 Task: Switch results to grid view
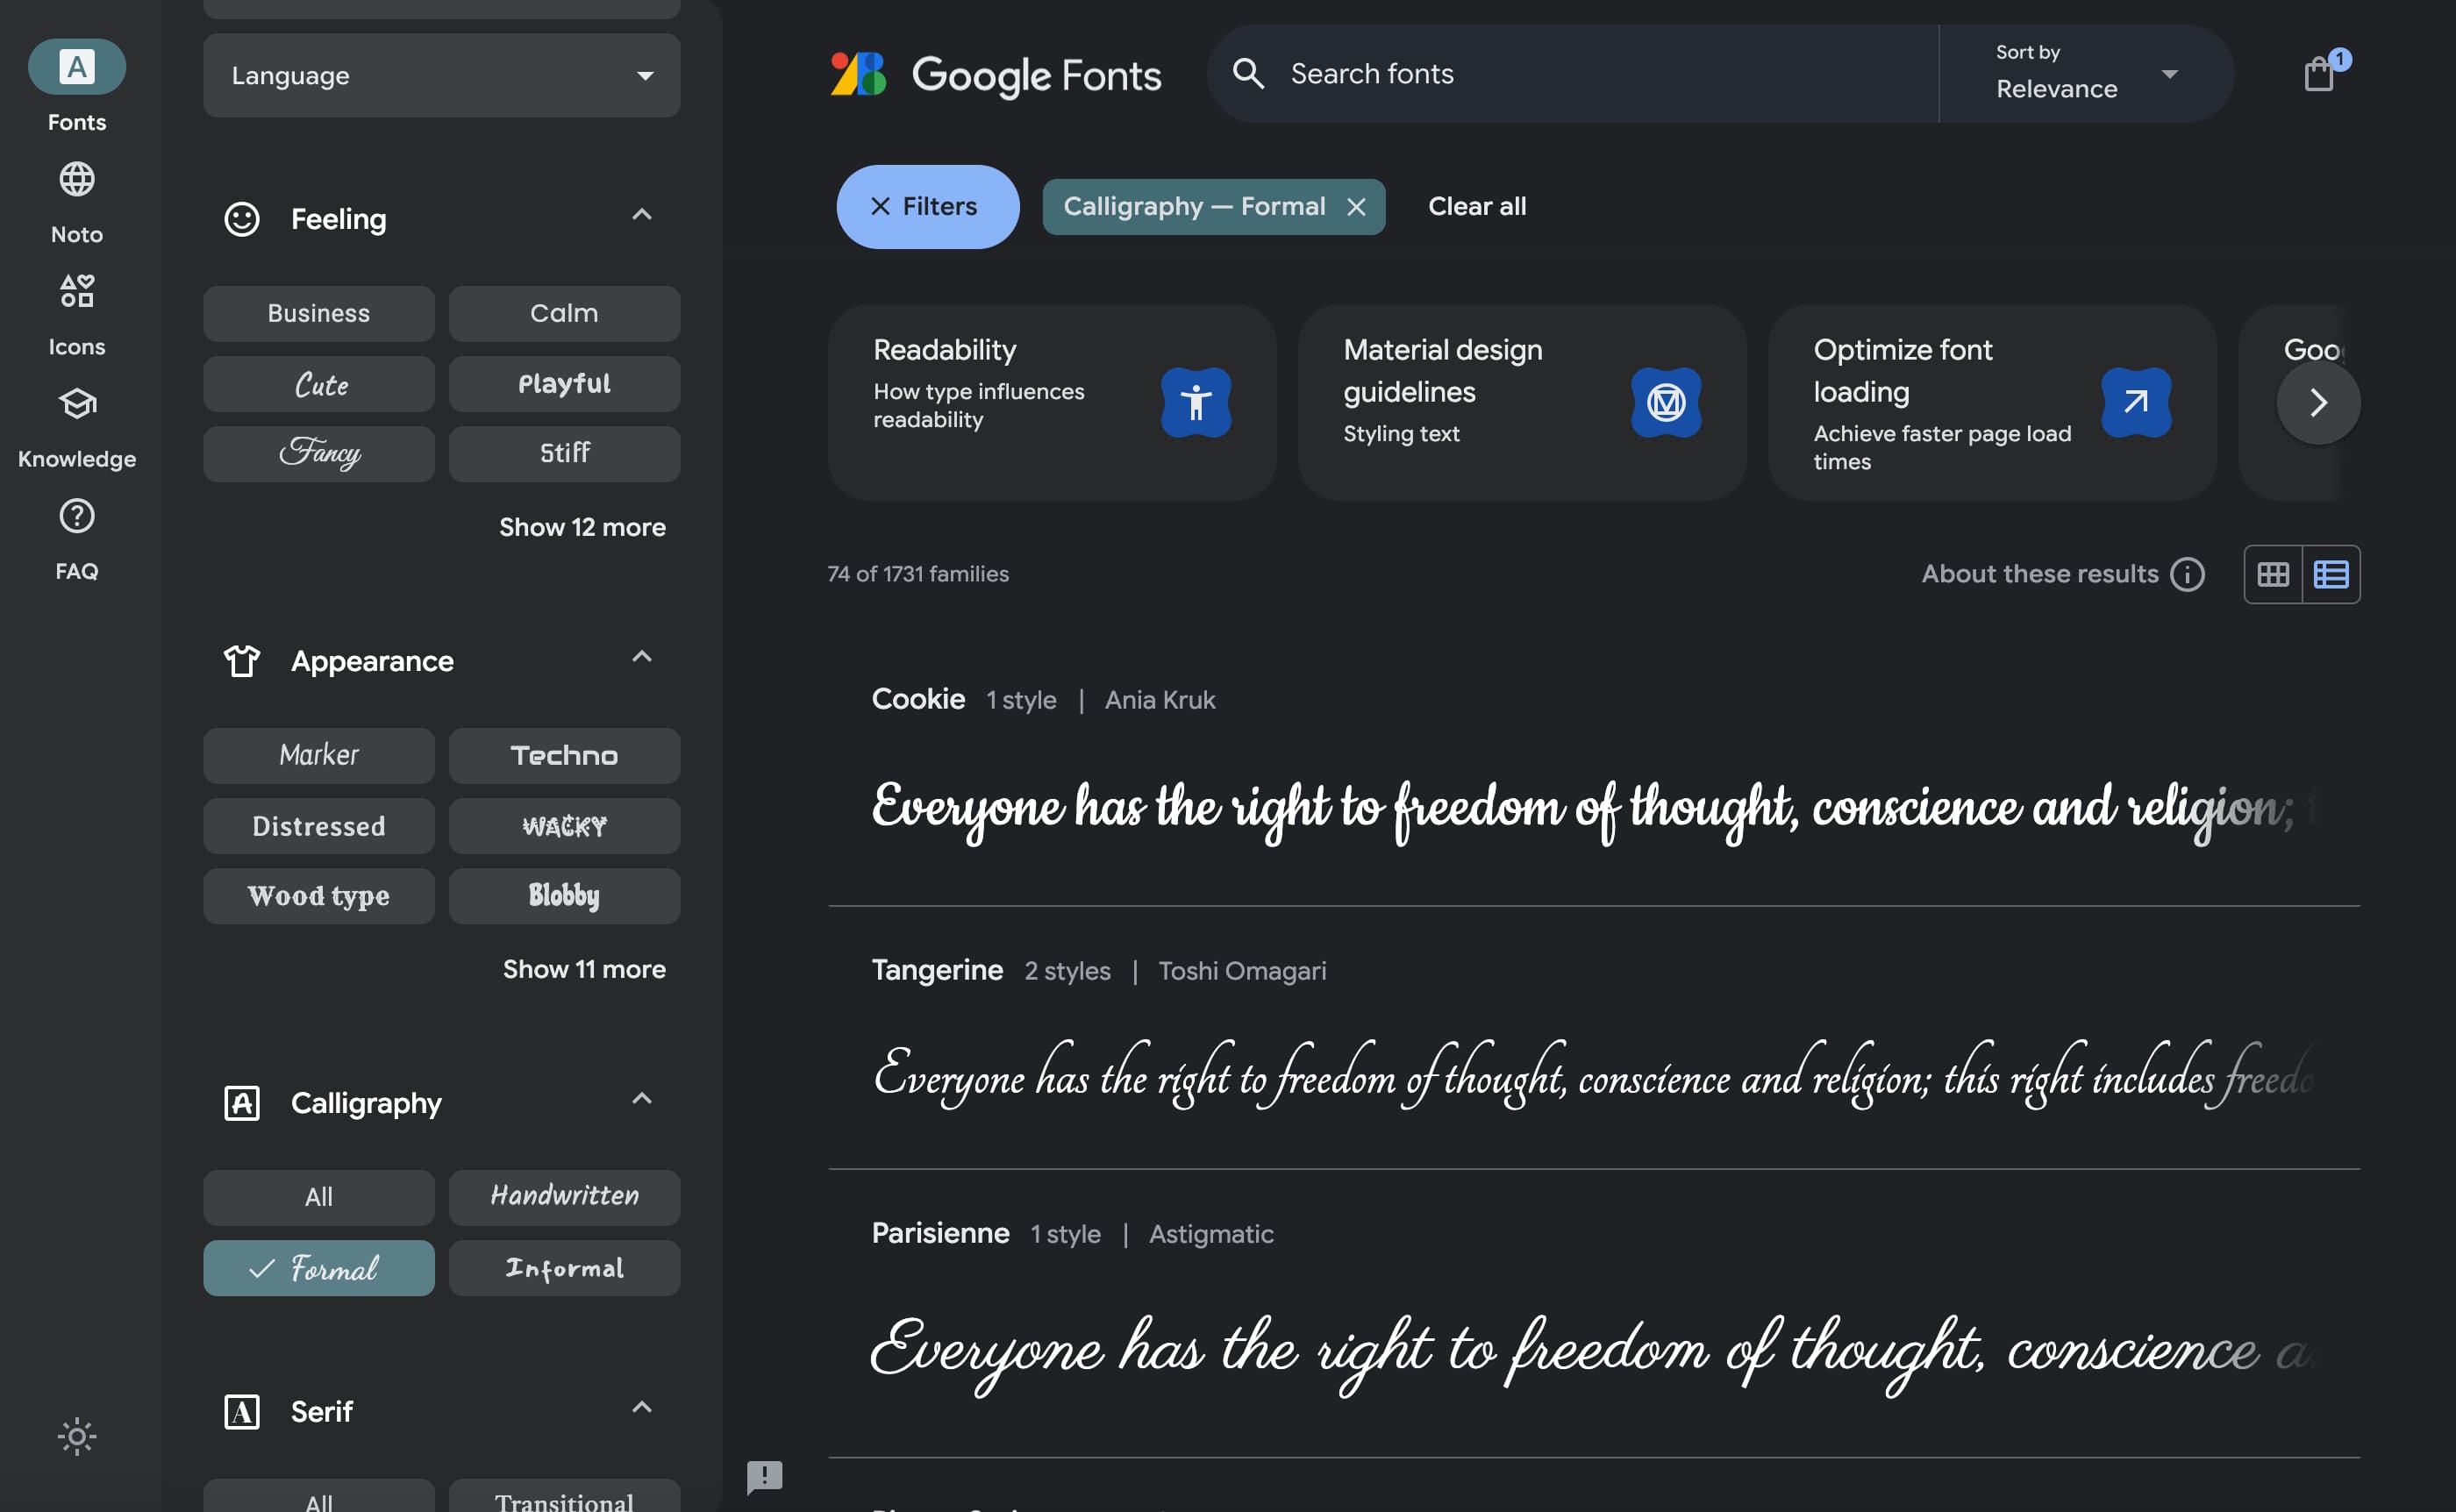point(2273,573)
